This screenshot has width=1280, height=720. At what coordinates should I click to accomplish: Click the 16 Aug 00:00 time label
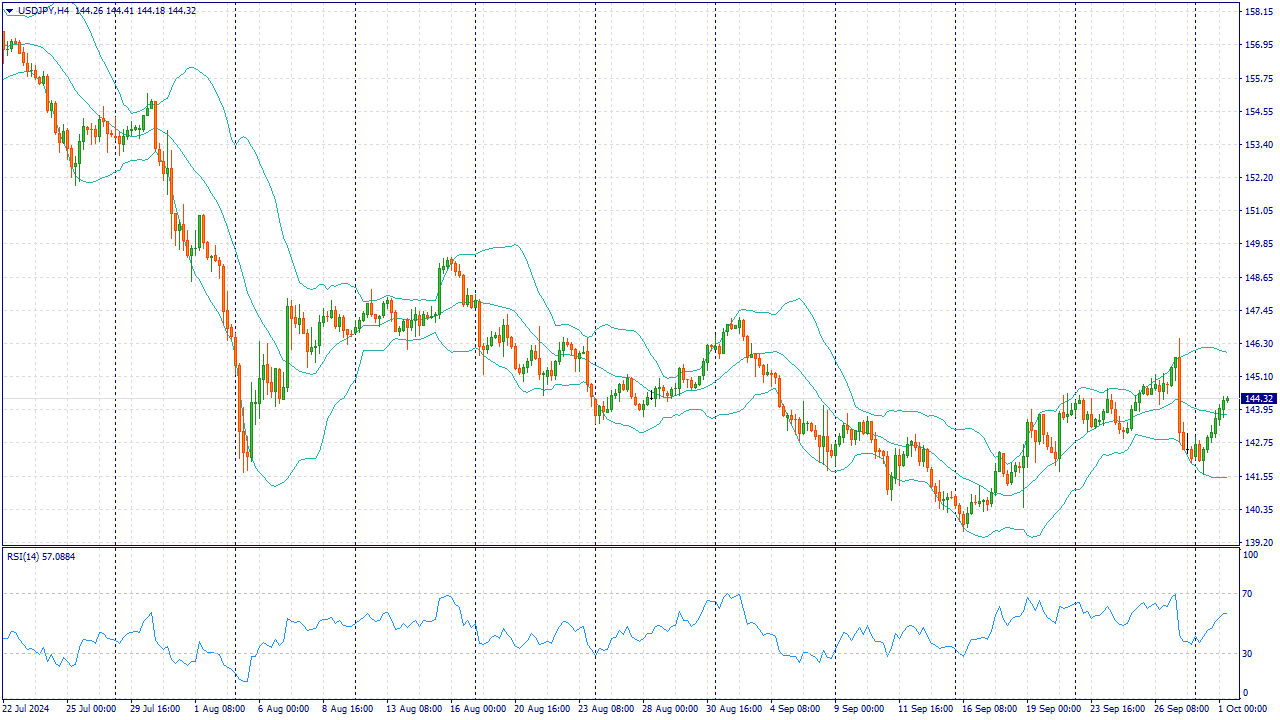pos(478,708)
